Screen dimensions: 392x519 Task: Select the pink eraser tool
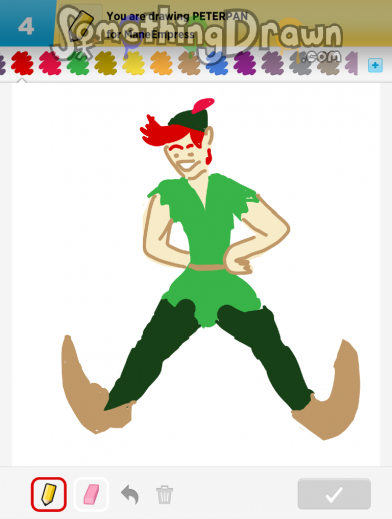tap(91, 494)
